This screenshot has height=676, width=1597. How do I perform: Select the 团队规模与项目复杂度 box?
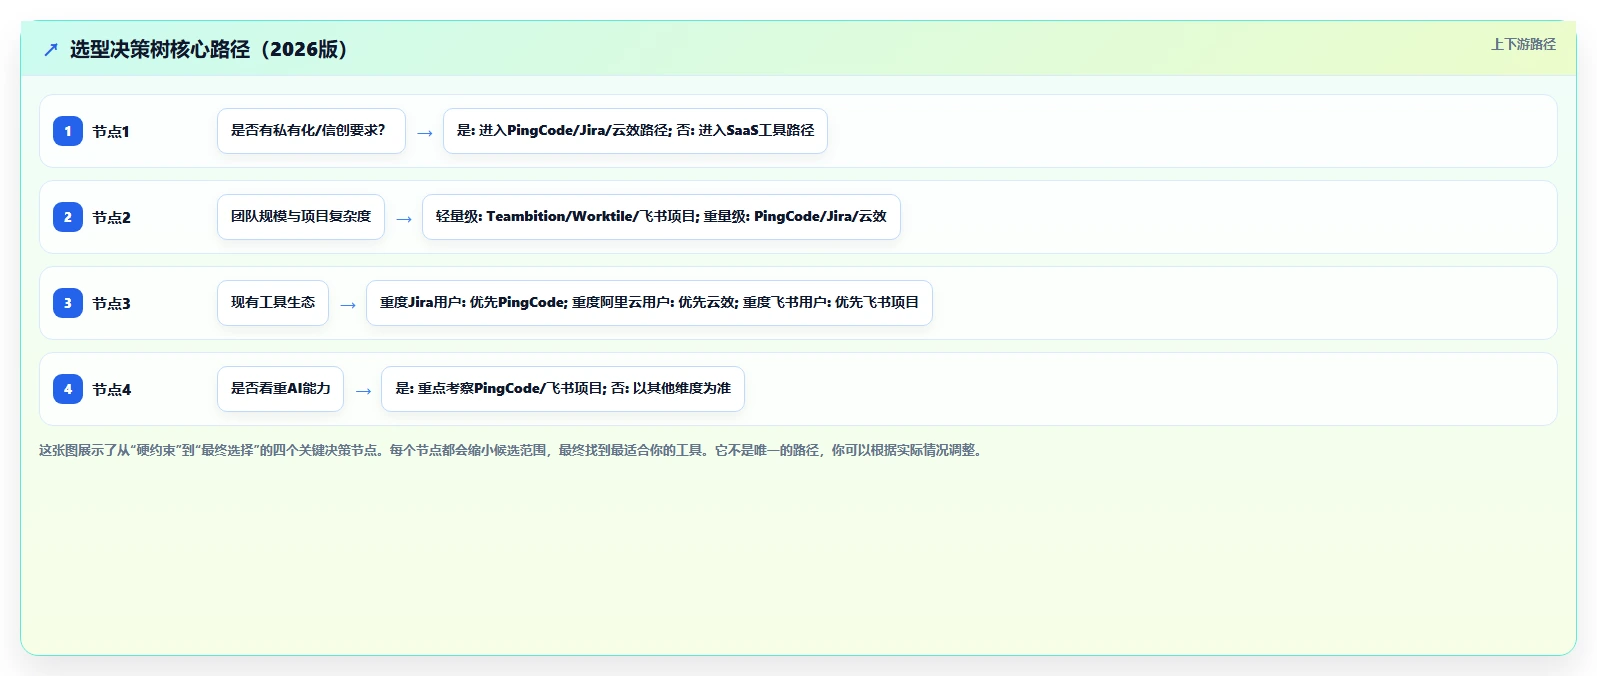(301, 217)
